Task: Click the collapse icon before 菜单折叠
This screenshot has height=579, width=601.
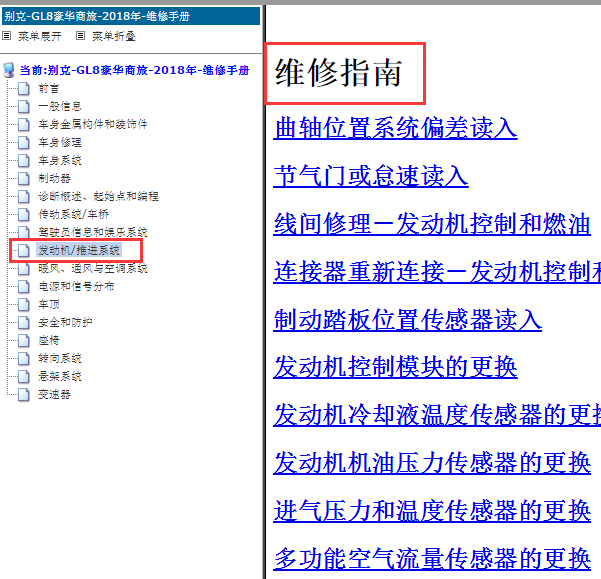Action: (x=80, y=36)
